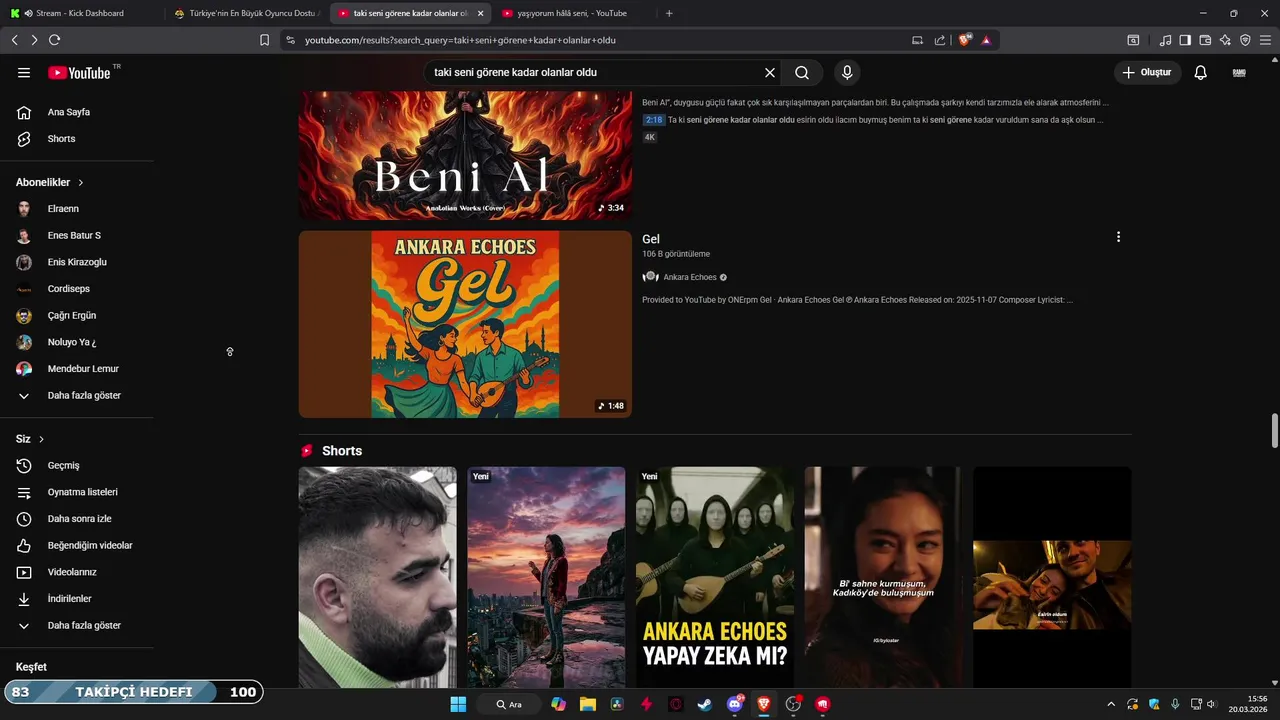Open the Abonelikler section chevron
This screenshot has height=720, width=1280.
[81, 183]
